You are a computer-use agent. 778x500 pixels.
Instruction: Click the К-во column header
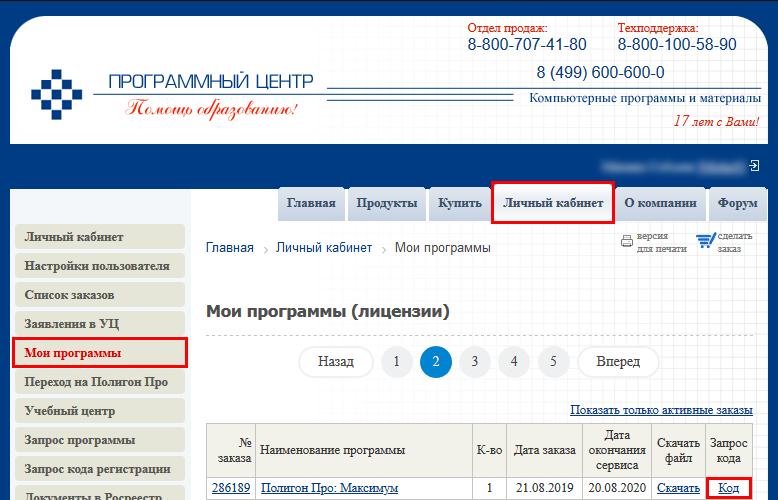click(x=489, y=450)
